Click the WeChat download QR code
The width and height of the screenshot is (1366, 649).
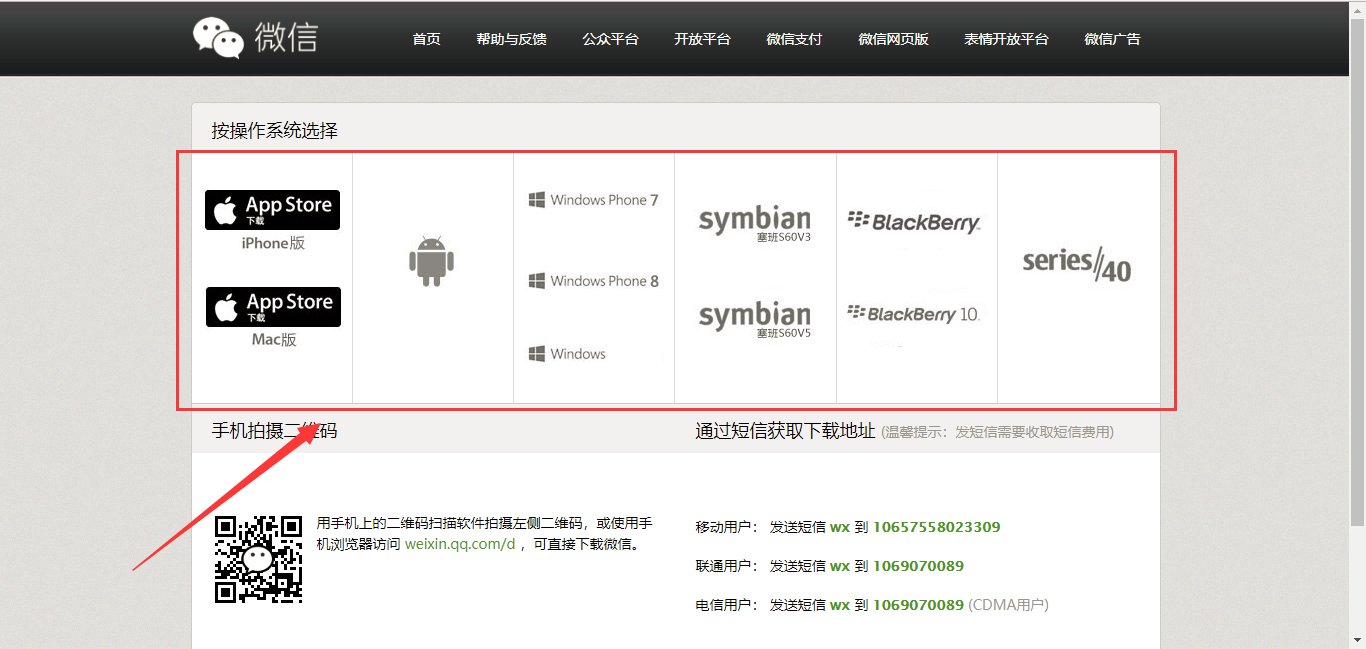(x=258, y=559)
